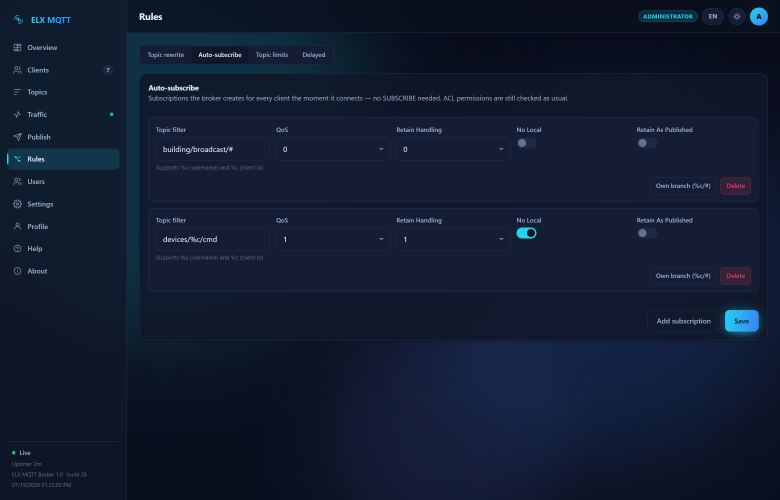Click the ELX MQTT logo icon
780x500 pixels.
pos(18,20)
